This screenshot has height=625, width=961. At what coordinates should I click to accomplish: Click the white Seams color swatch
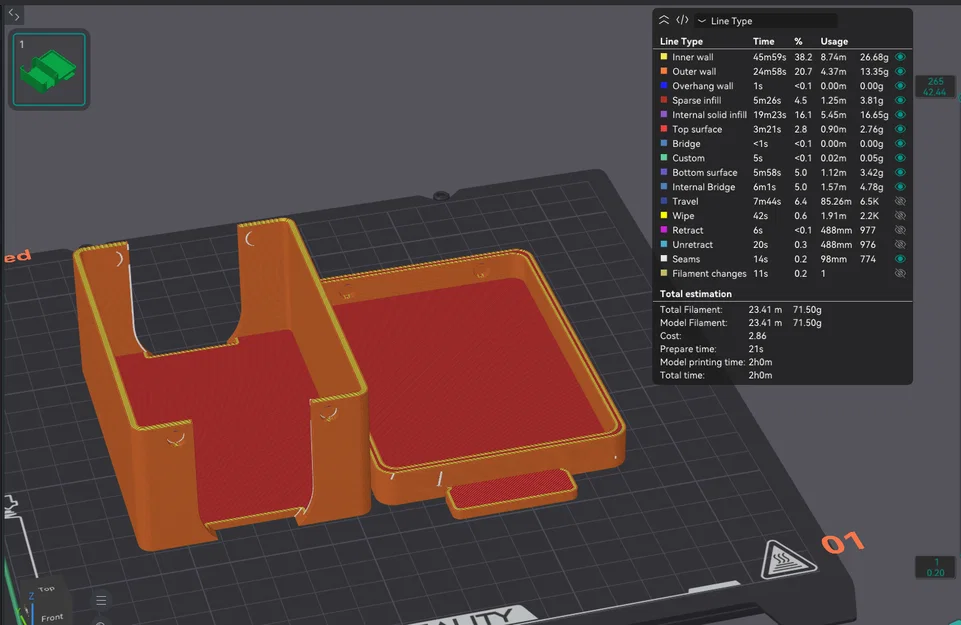[664, 259]
